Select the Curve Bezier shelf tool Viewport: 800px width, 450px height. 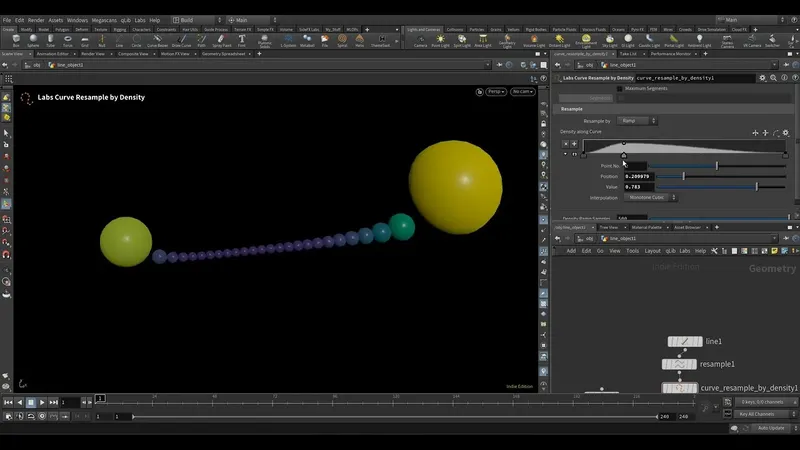tap(157, 40)
